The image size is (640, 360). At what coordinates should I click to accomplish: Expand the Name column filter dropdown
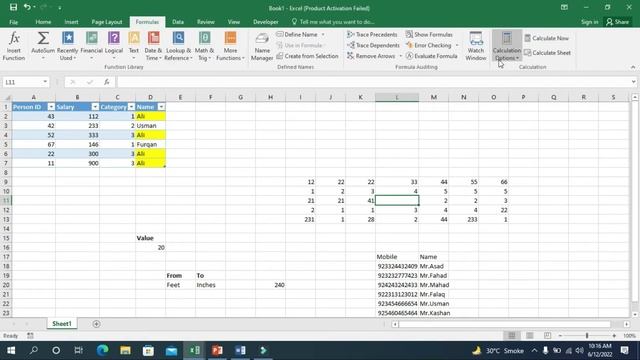[x=161, y=107]
